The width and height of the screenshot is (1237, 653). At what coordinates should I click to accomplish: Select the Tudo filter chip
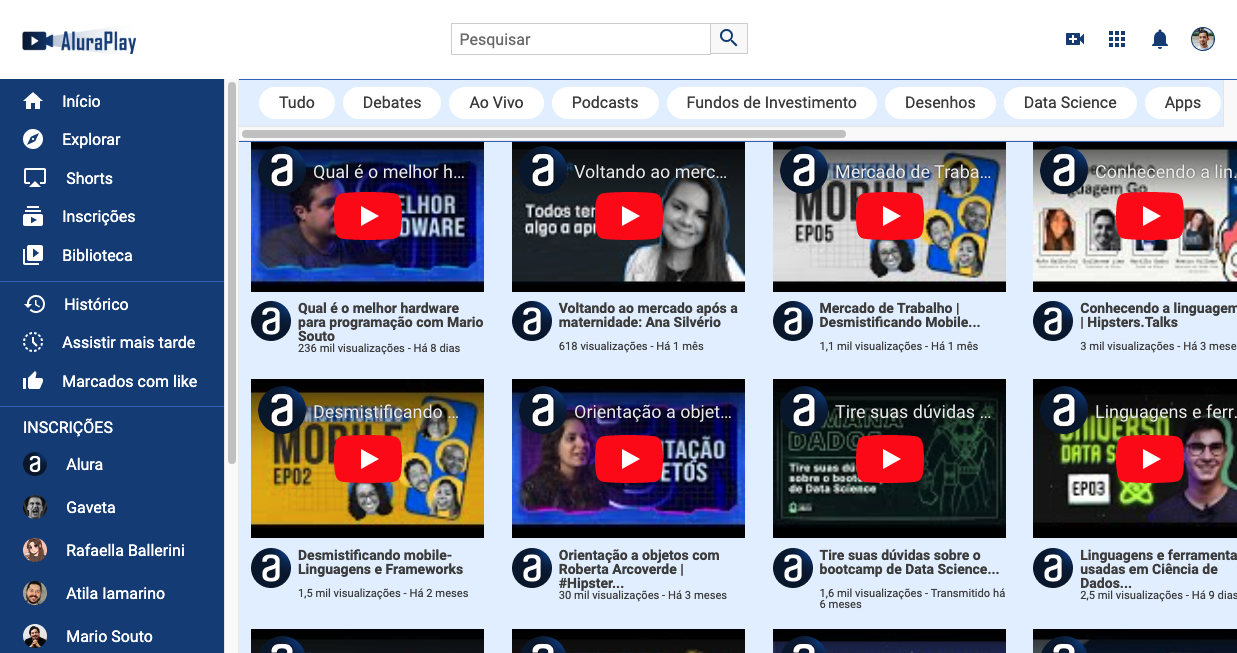pos(296,102)
